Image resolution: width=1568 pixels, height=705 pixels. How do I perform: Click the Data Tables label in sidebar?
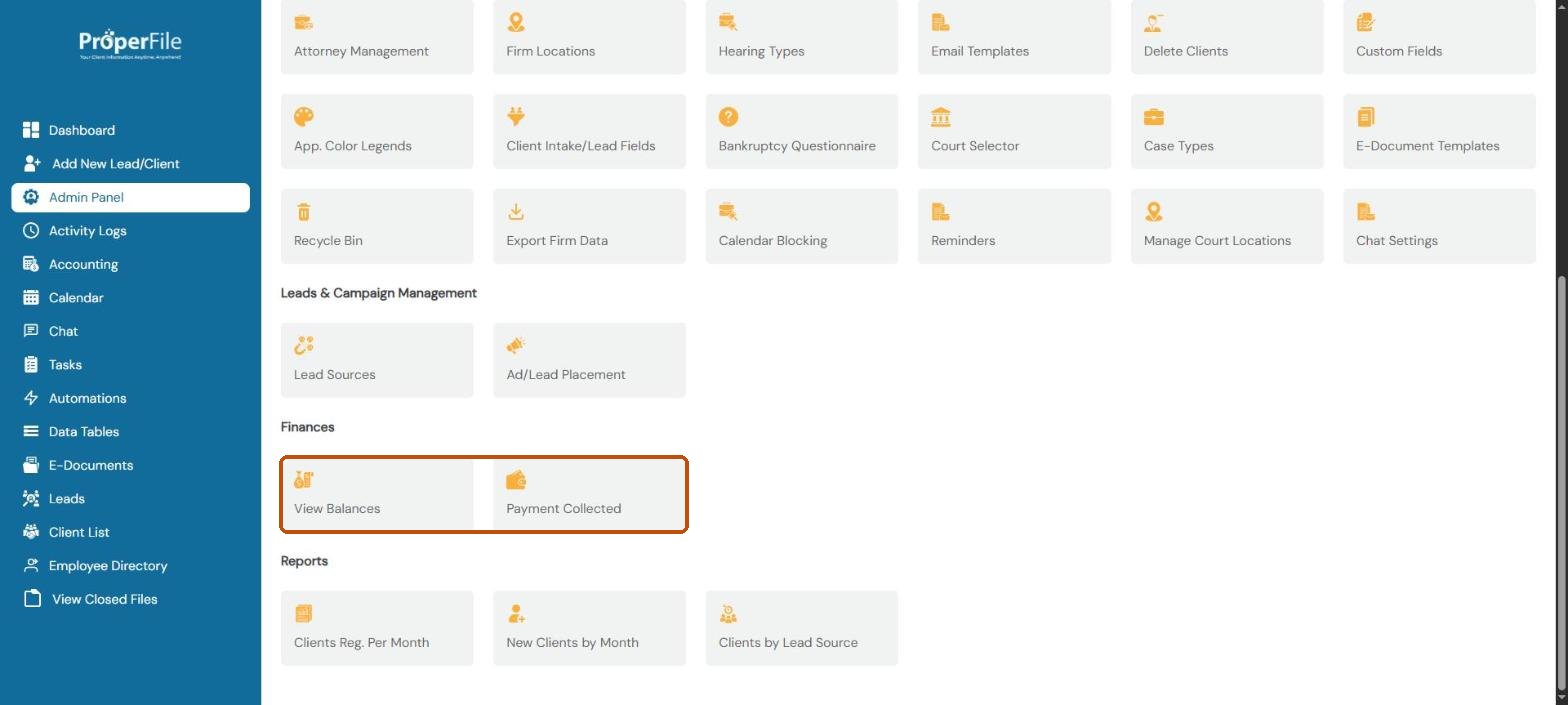pos(84,431)
